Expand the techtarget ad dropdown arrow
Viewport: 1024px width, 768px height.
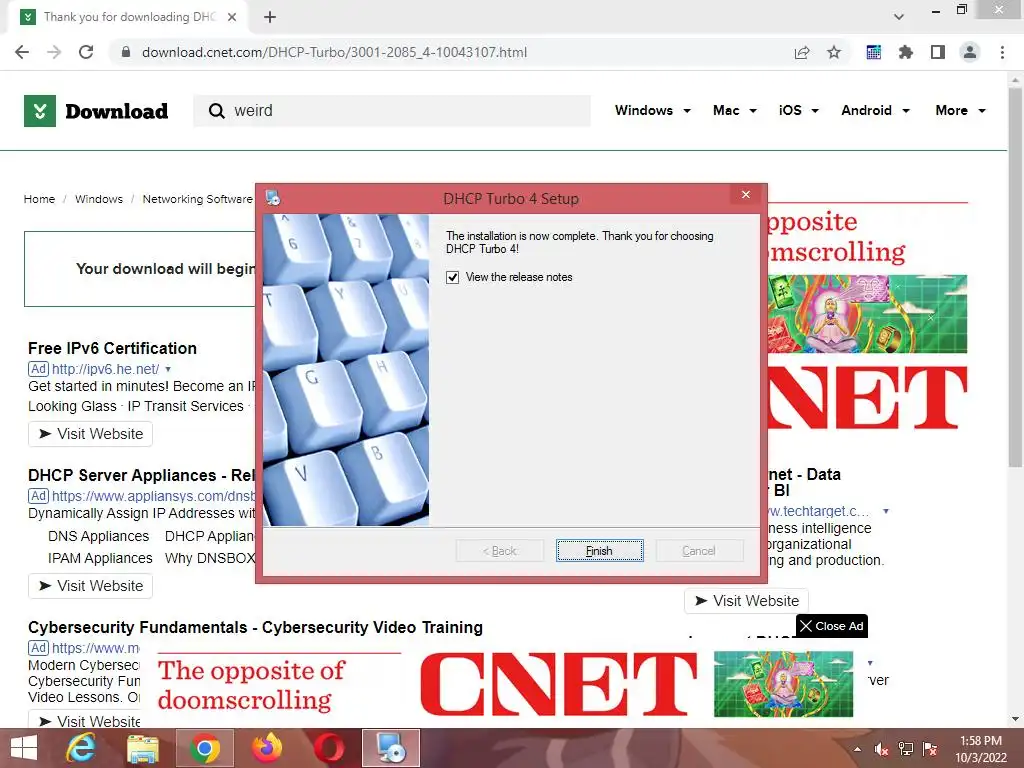(886, 511)
